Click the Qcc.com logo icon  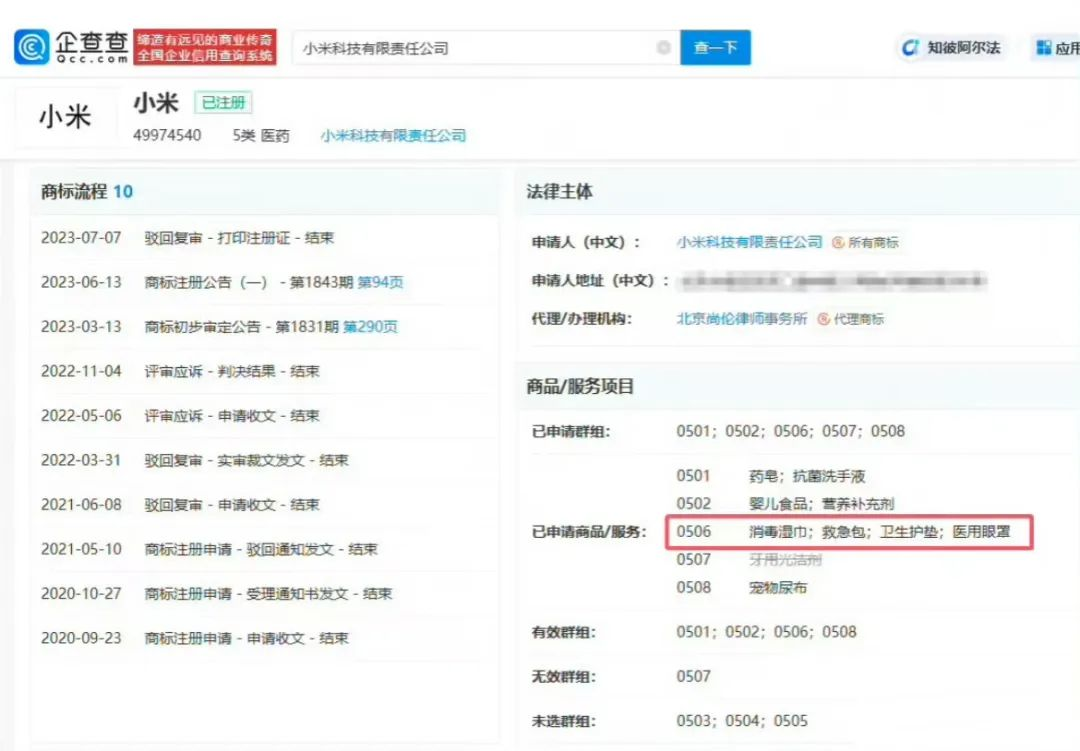pyautogui.click(x=32, y=47)
